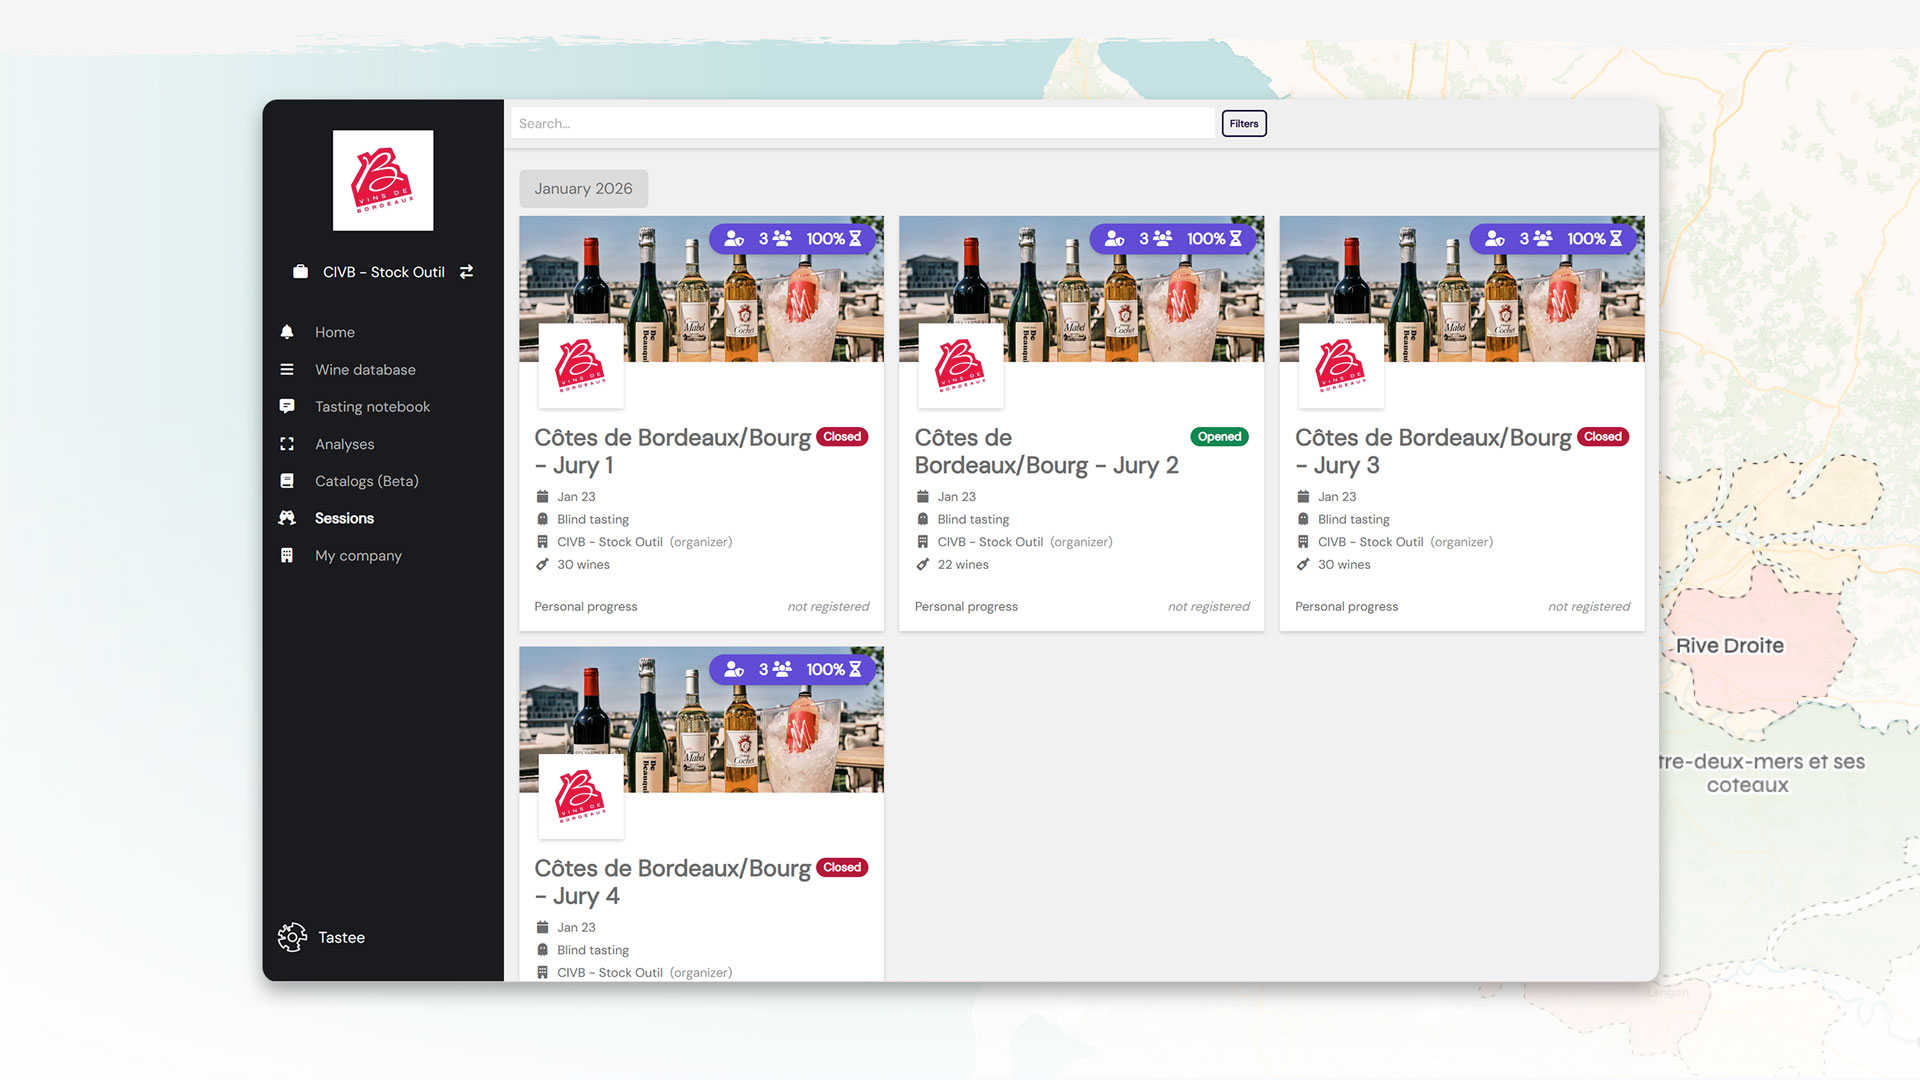
Task: Switch to the Sessions menu entry
Action: pyautogui.click(x=343, y=518)
